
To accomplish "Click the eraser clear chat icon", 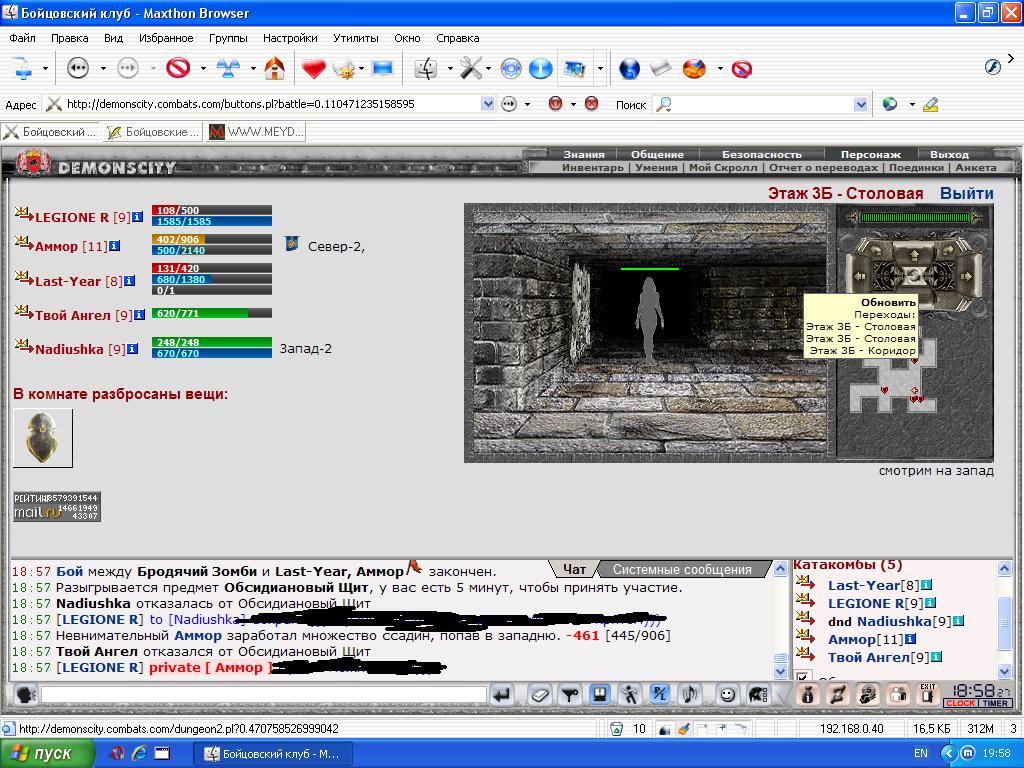I will click(539, 695).
